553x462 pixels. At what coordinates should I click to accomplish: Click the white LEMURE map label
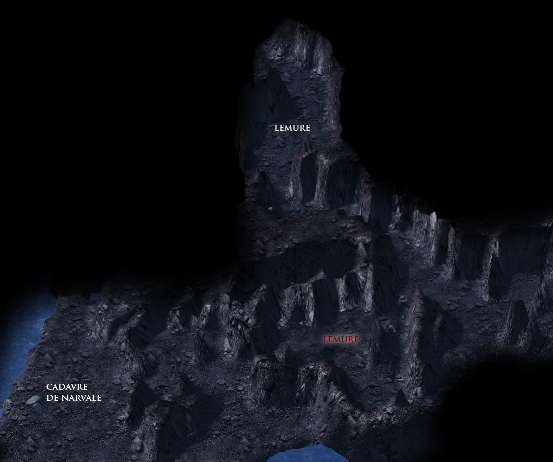[x=292, y=128]
